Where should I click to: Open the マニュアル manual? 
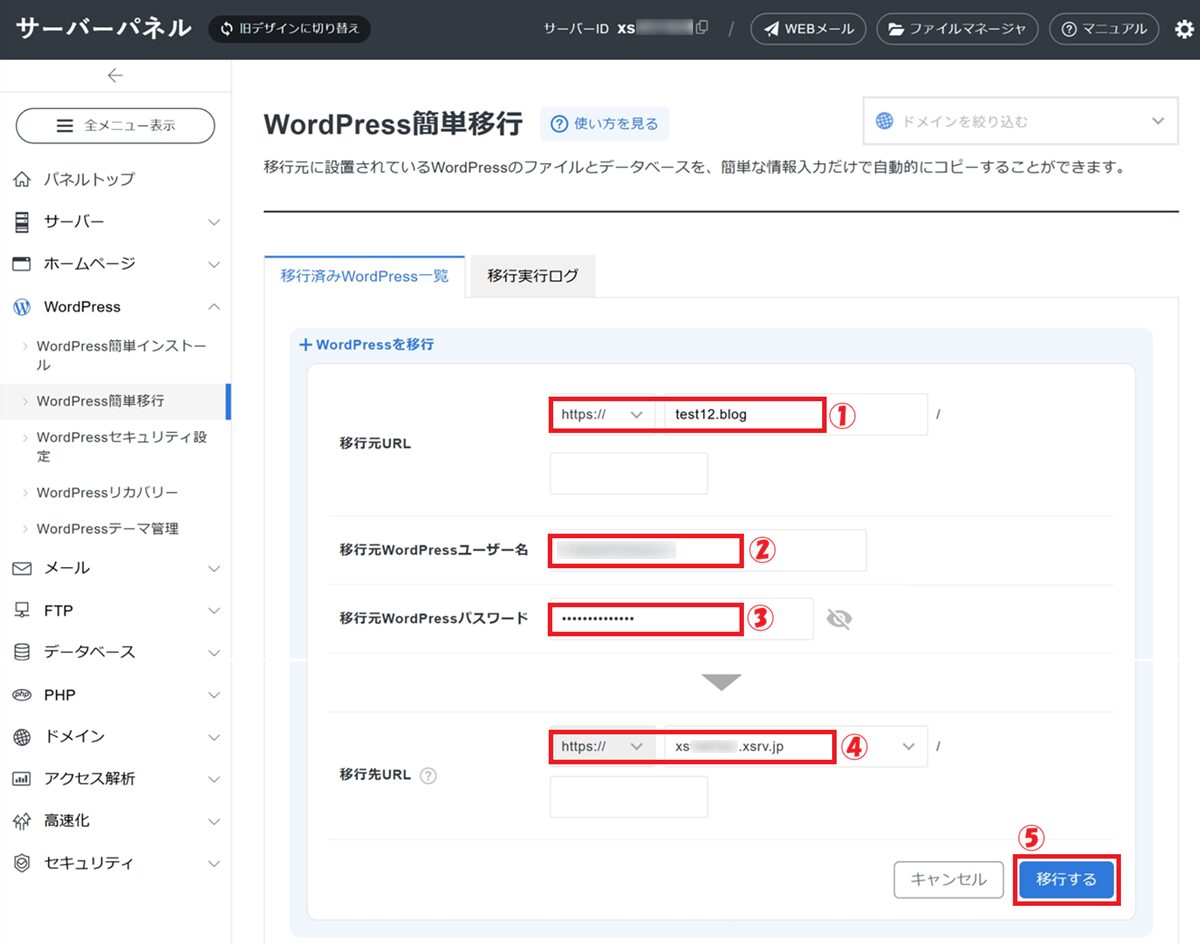(1104, 29)
